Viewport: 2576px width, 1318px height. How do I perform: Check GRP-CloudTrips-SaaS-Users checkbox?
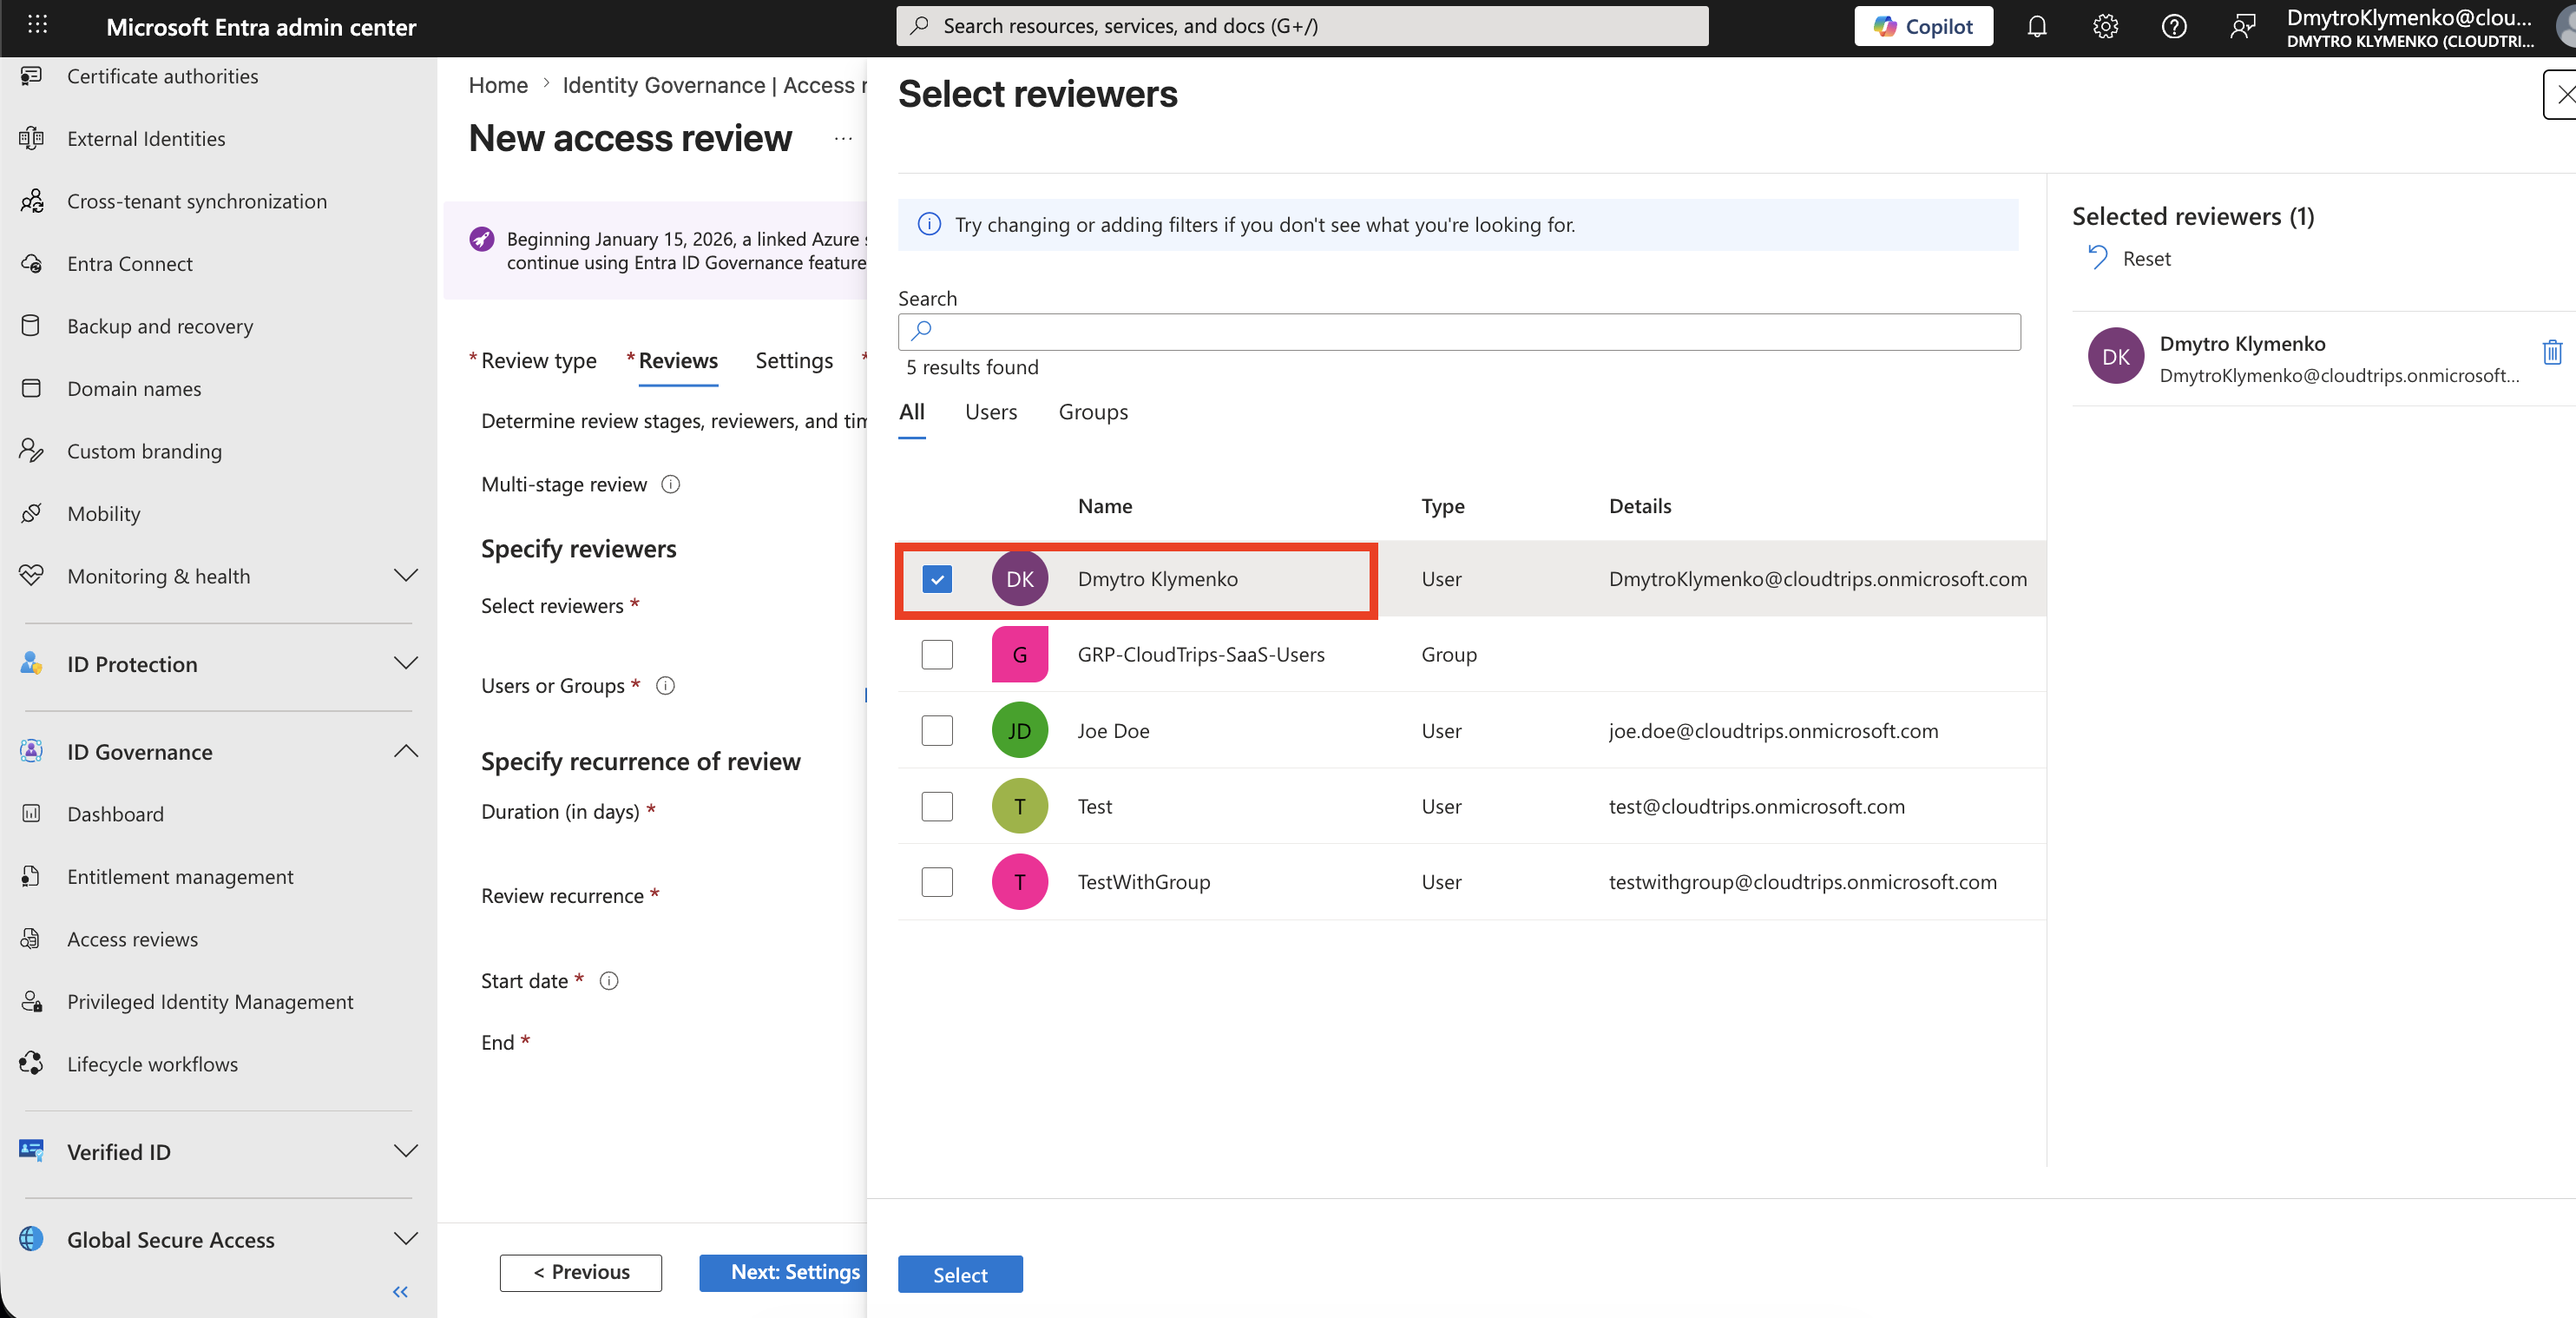pos(937,655)
